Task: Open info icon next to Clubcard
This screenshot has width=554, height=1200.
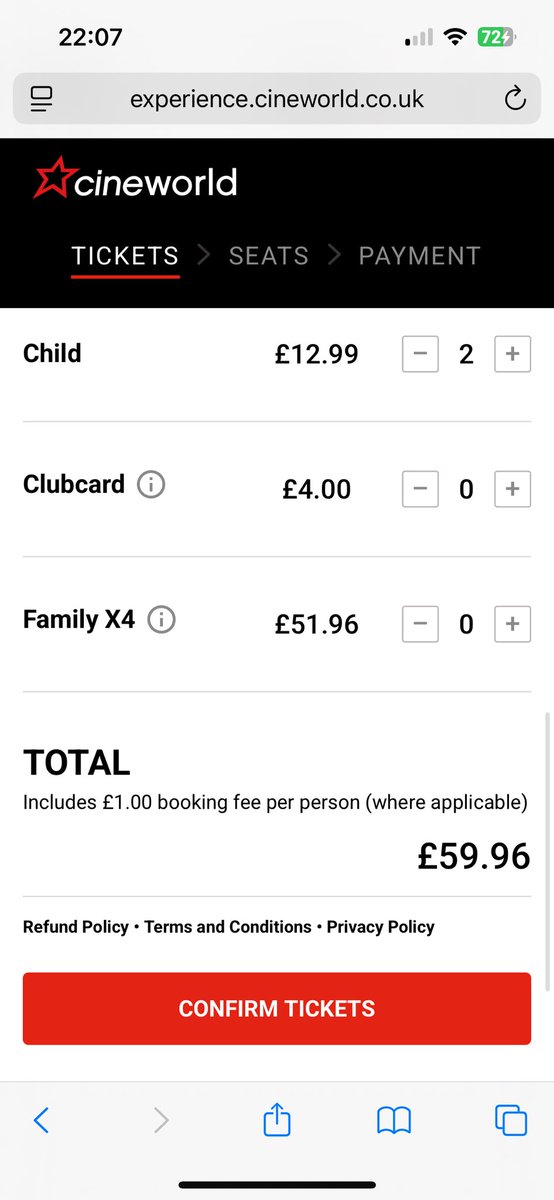Action: pyautogui.click(x=151, y=486)
